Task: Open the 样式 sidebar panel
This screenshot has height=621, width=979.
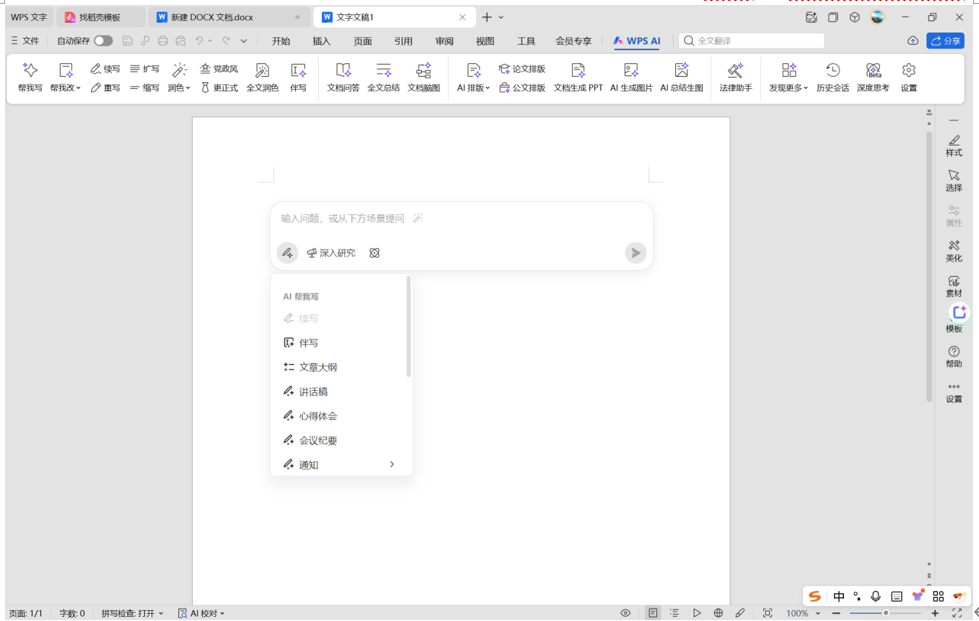Action: [953, 146]
